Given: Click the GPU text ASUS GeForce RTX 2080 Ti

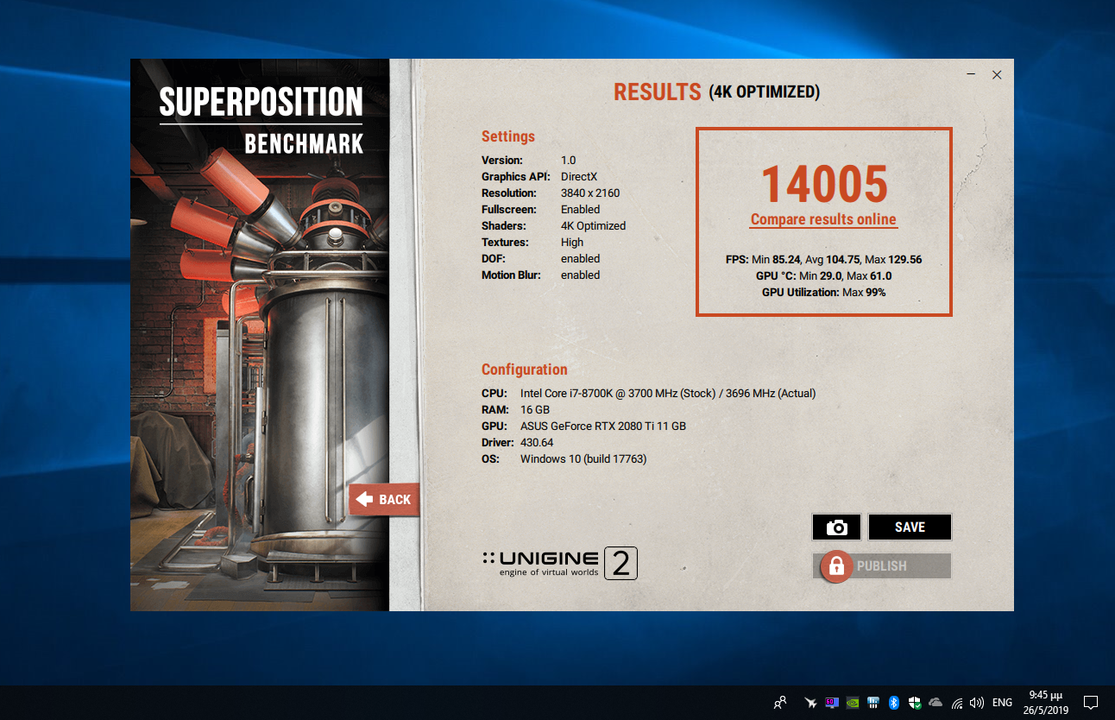Looking at the screenshot, I should (603, 426).
